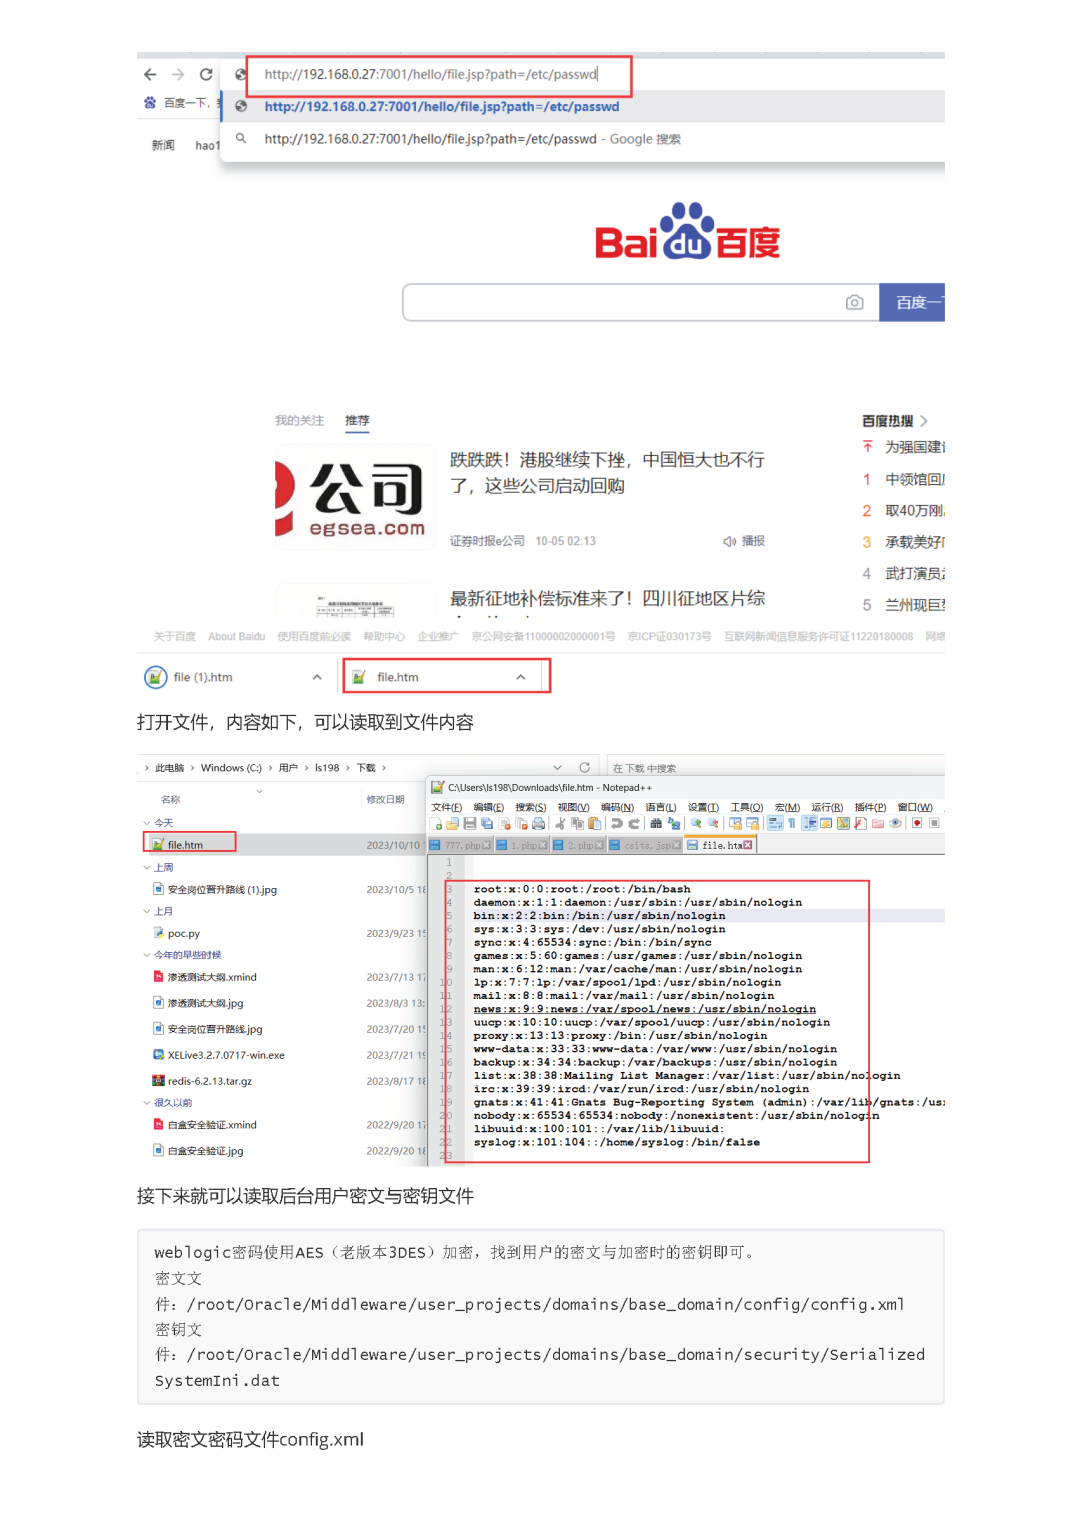1080x1528 pixels.
Task: Open Notepad++ 文件(F) menu
Action: [x=446, y=807]
